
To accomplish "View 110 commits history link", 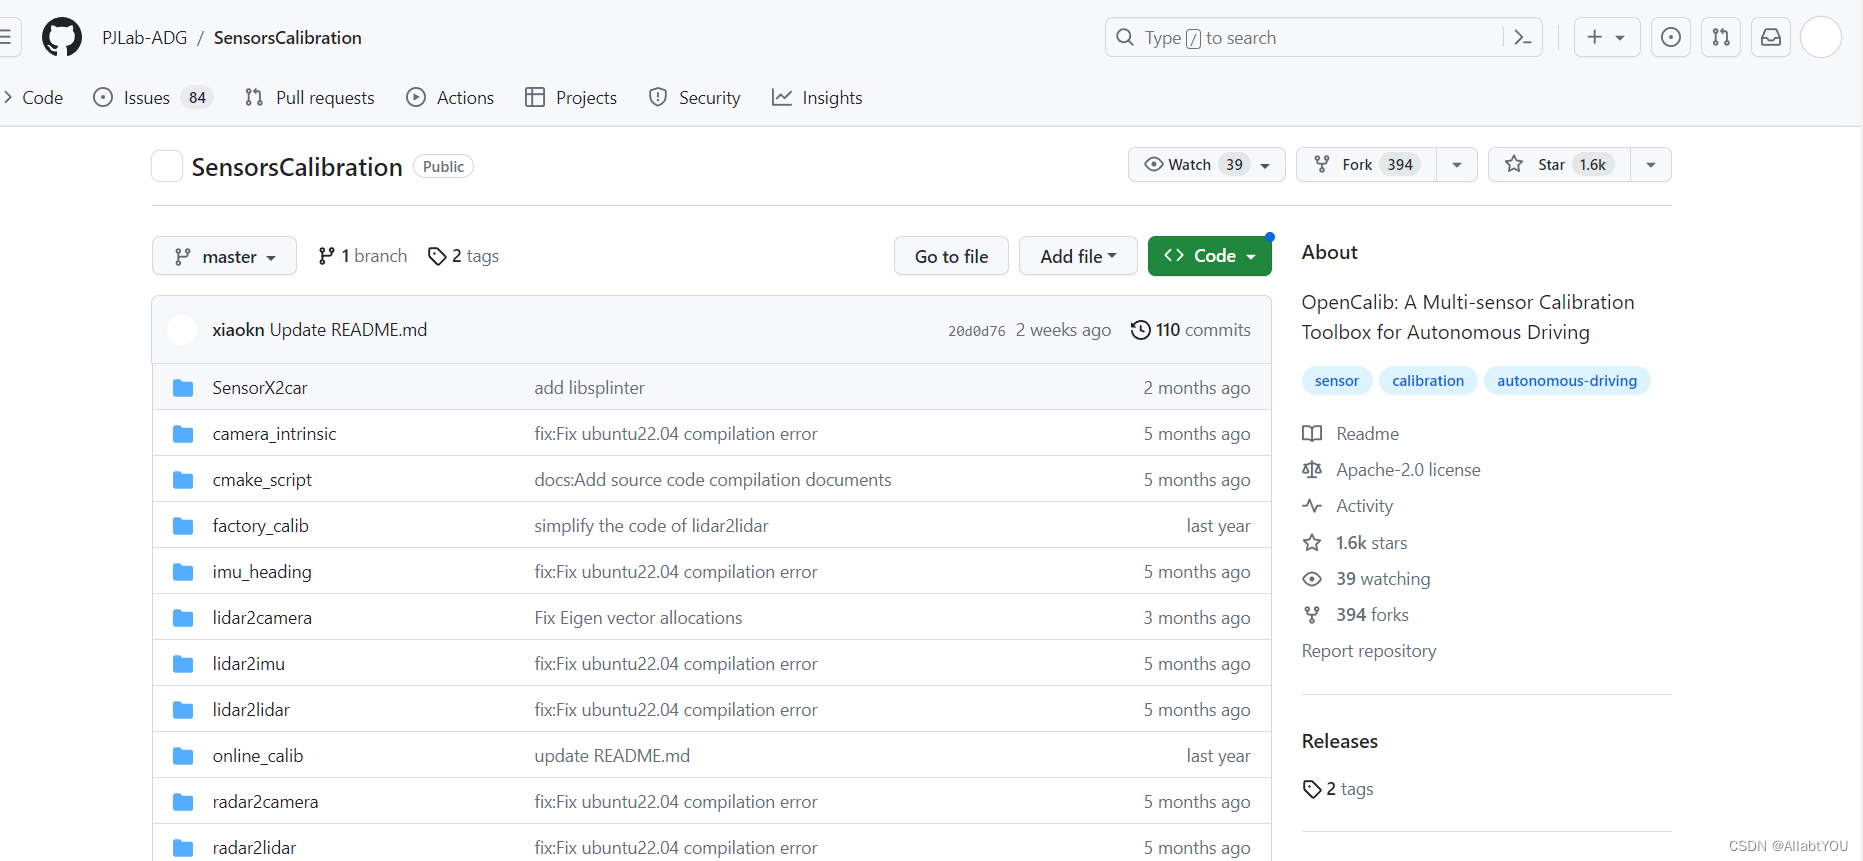I will tap(1191, 330).
